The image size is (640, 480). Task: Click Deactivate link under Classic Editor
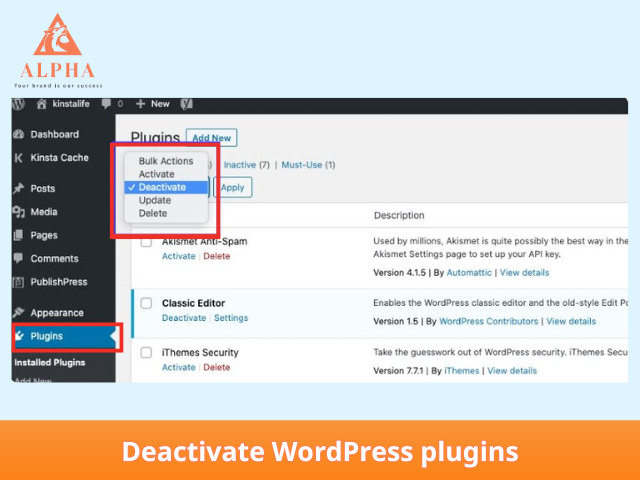[x=184, y=318]
